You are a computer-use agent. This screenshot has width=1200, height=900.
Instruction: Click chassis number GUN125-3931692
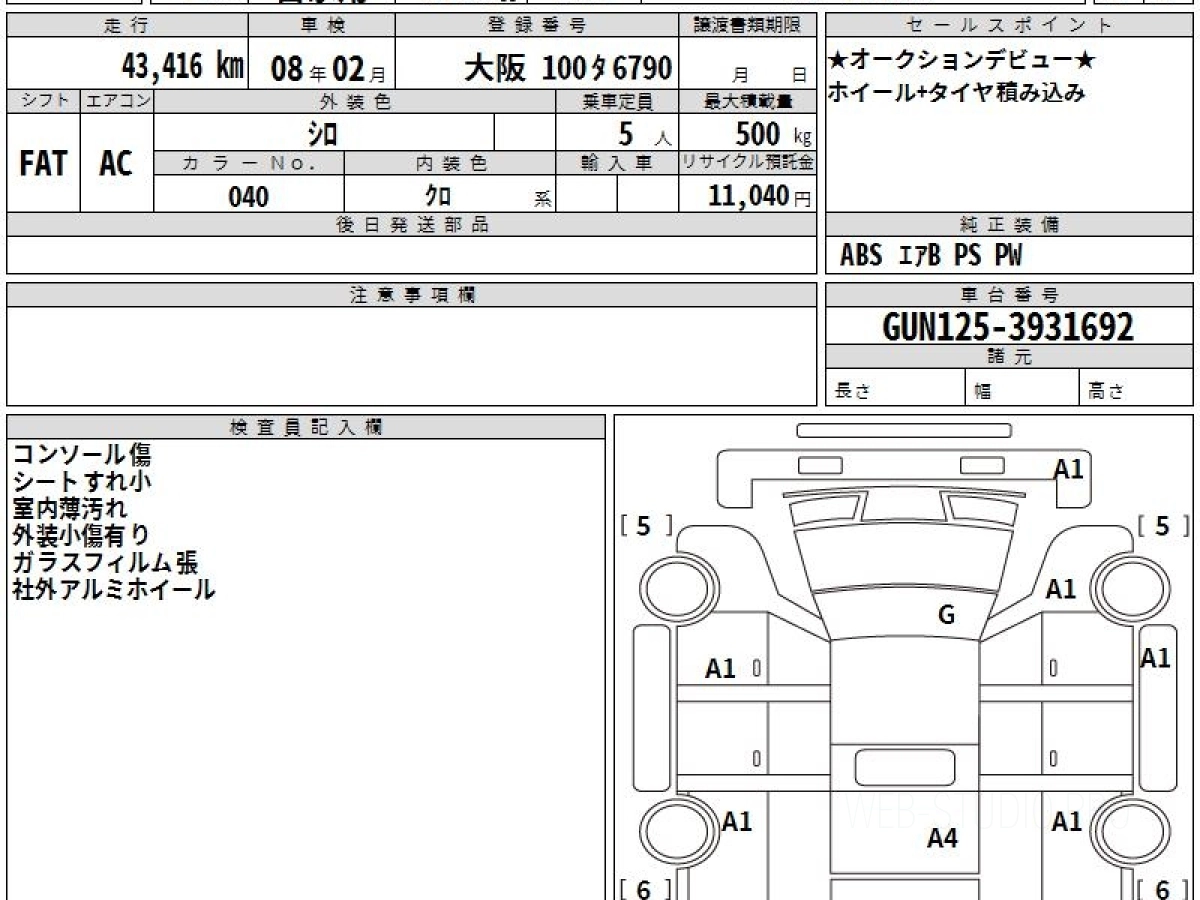point(1008,327)
